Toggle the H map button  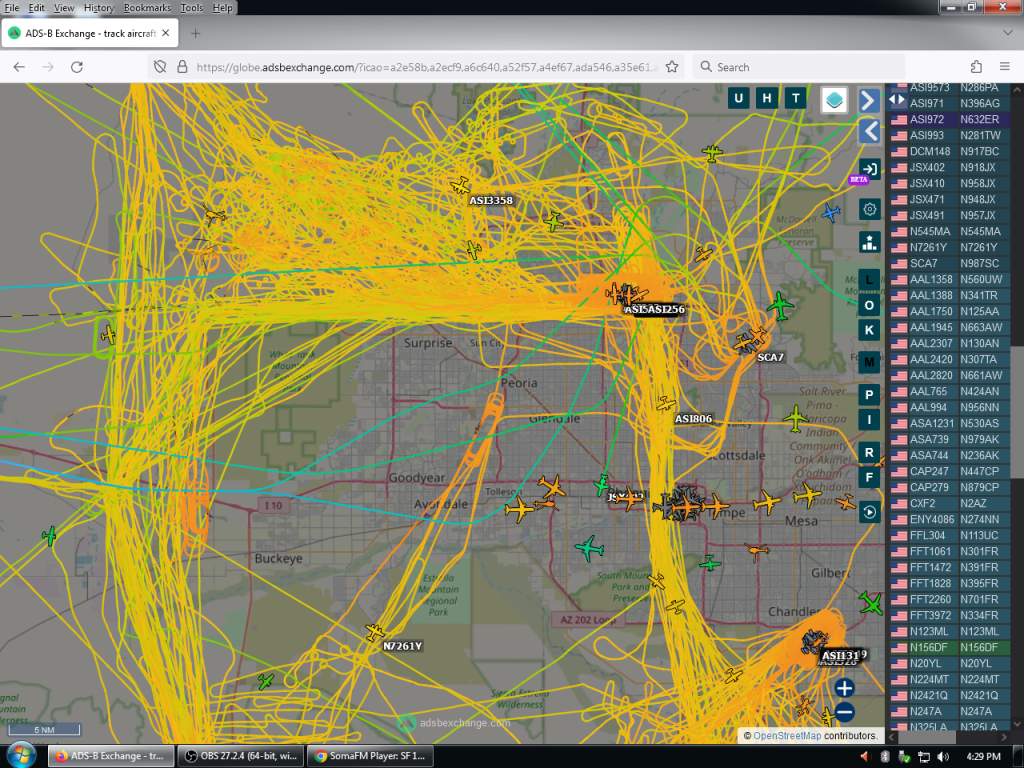(767, 98)
